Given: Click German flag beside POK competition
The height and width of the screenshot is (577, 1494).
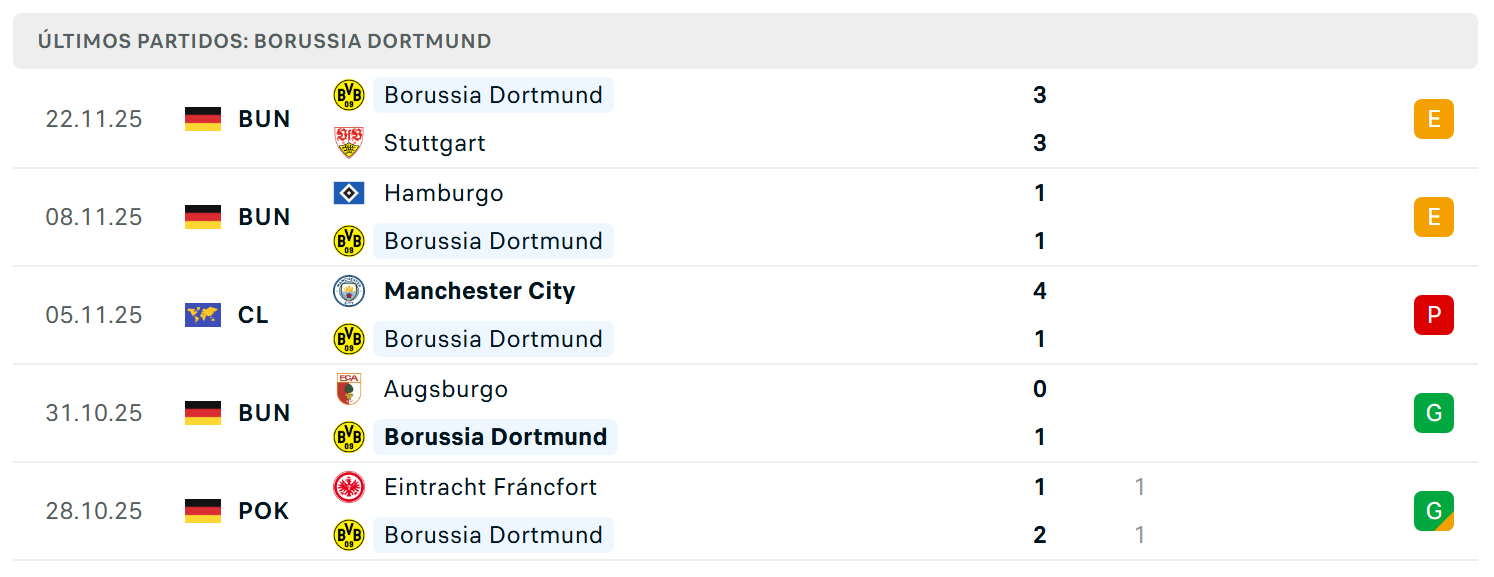Looking at the screenshot, I should pos(203,511).
